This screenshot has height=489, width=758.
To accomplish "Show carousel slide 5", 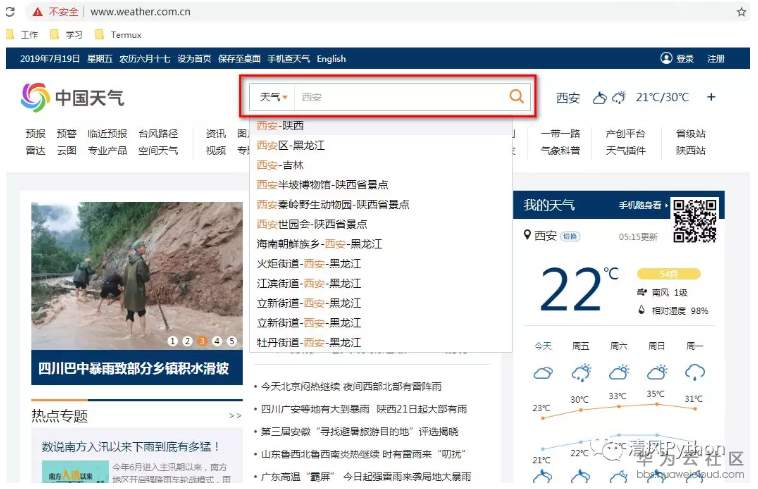I will (232, 341).
